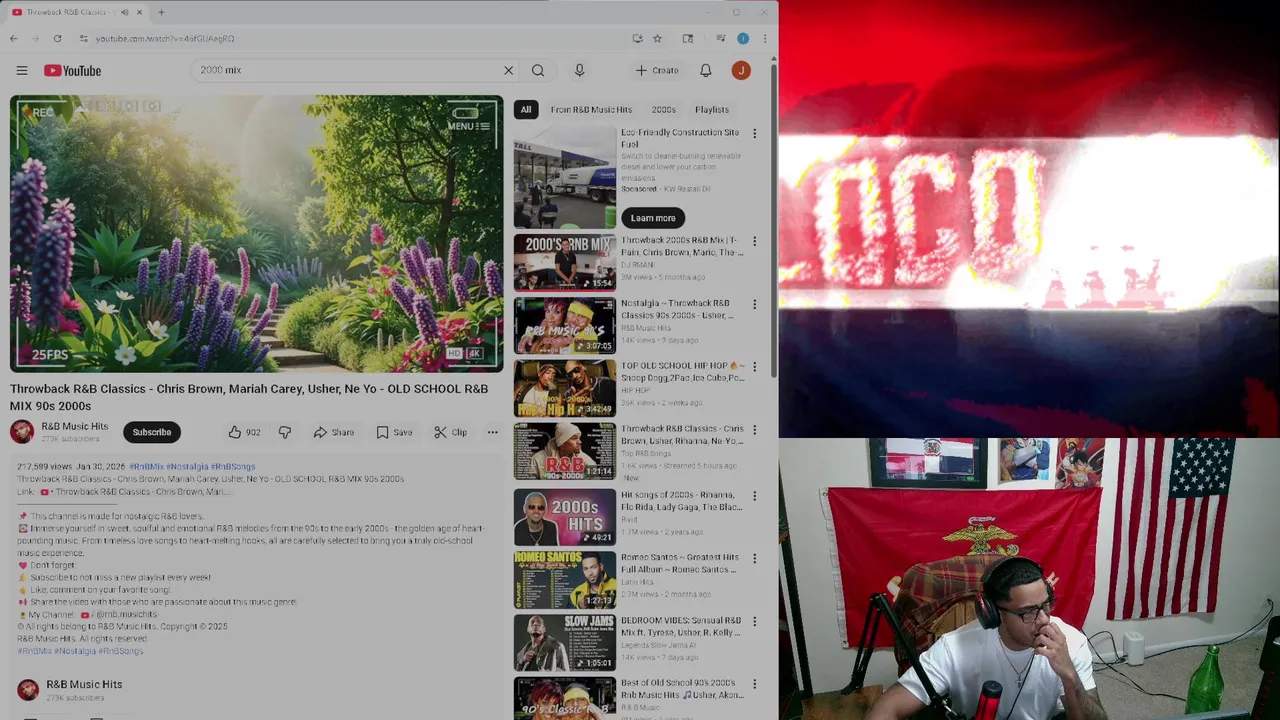
Task: Open Throwback 2000s R&B Mix thumbnail
Action: click(x=565, y=262)
